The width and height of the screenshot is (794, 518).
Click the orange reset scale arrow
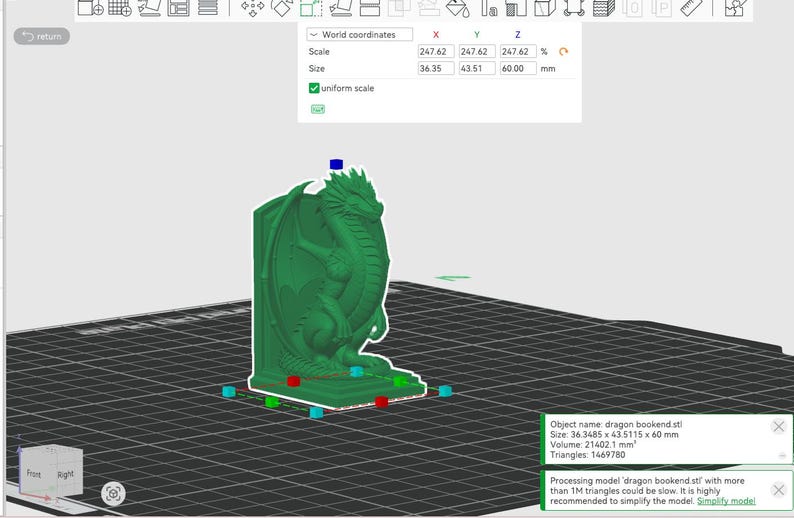[x=563, y=52]
